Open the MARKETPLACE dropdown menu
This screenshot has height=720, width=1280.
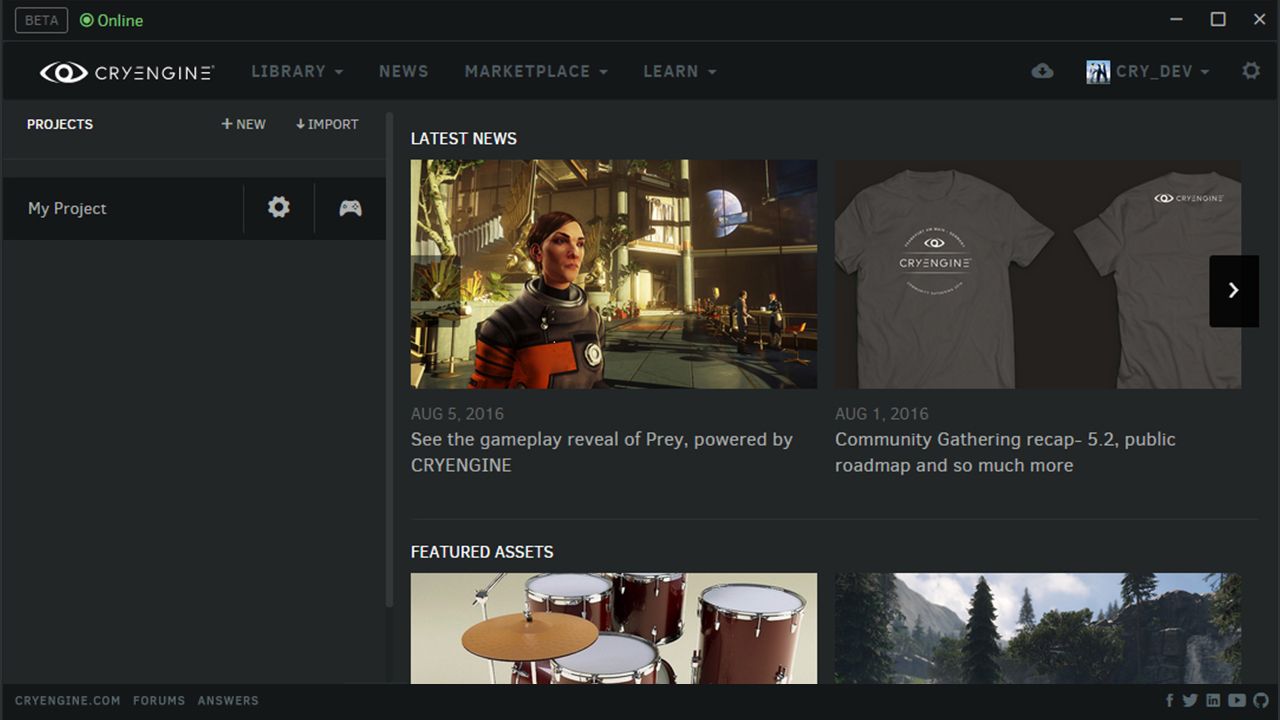536,71
